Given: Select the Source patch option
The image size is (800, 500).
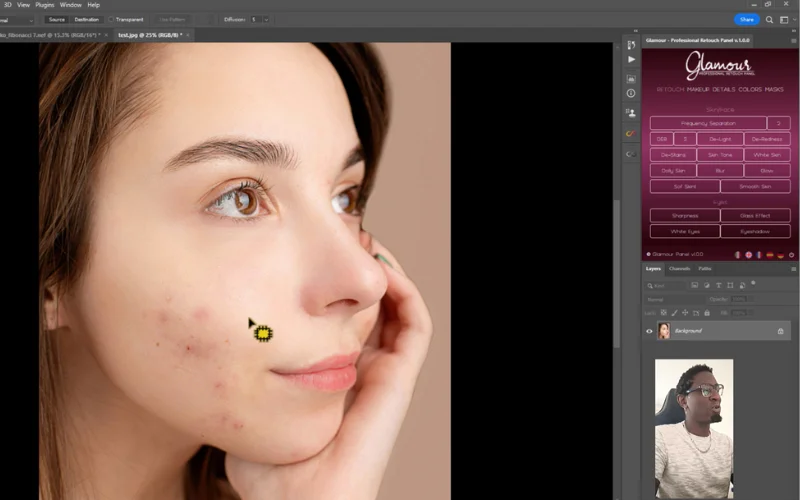Looking at the screenshot, I should (x=56, y=19).
